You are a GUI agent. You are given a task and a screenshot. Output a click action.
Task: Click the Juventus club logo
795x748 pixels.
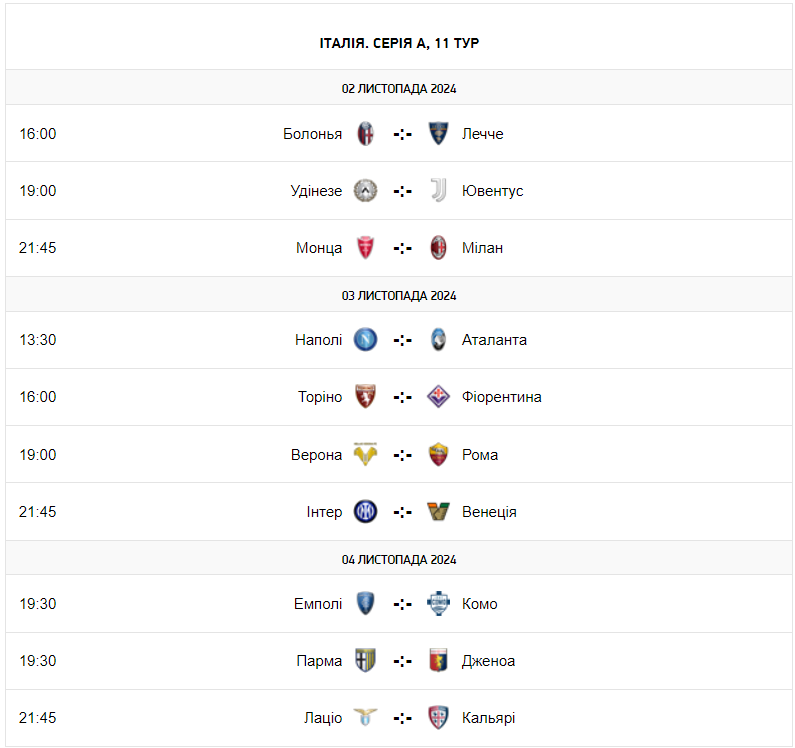click(x=438, y=191)
